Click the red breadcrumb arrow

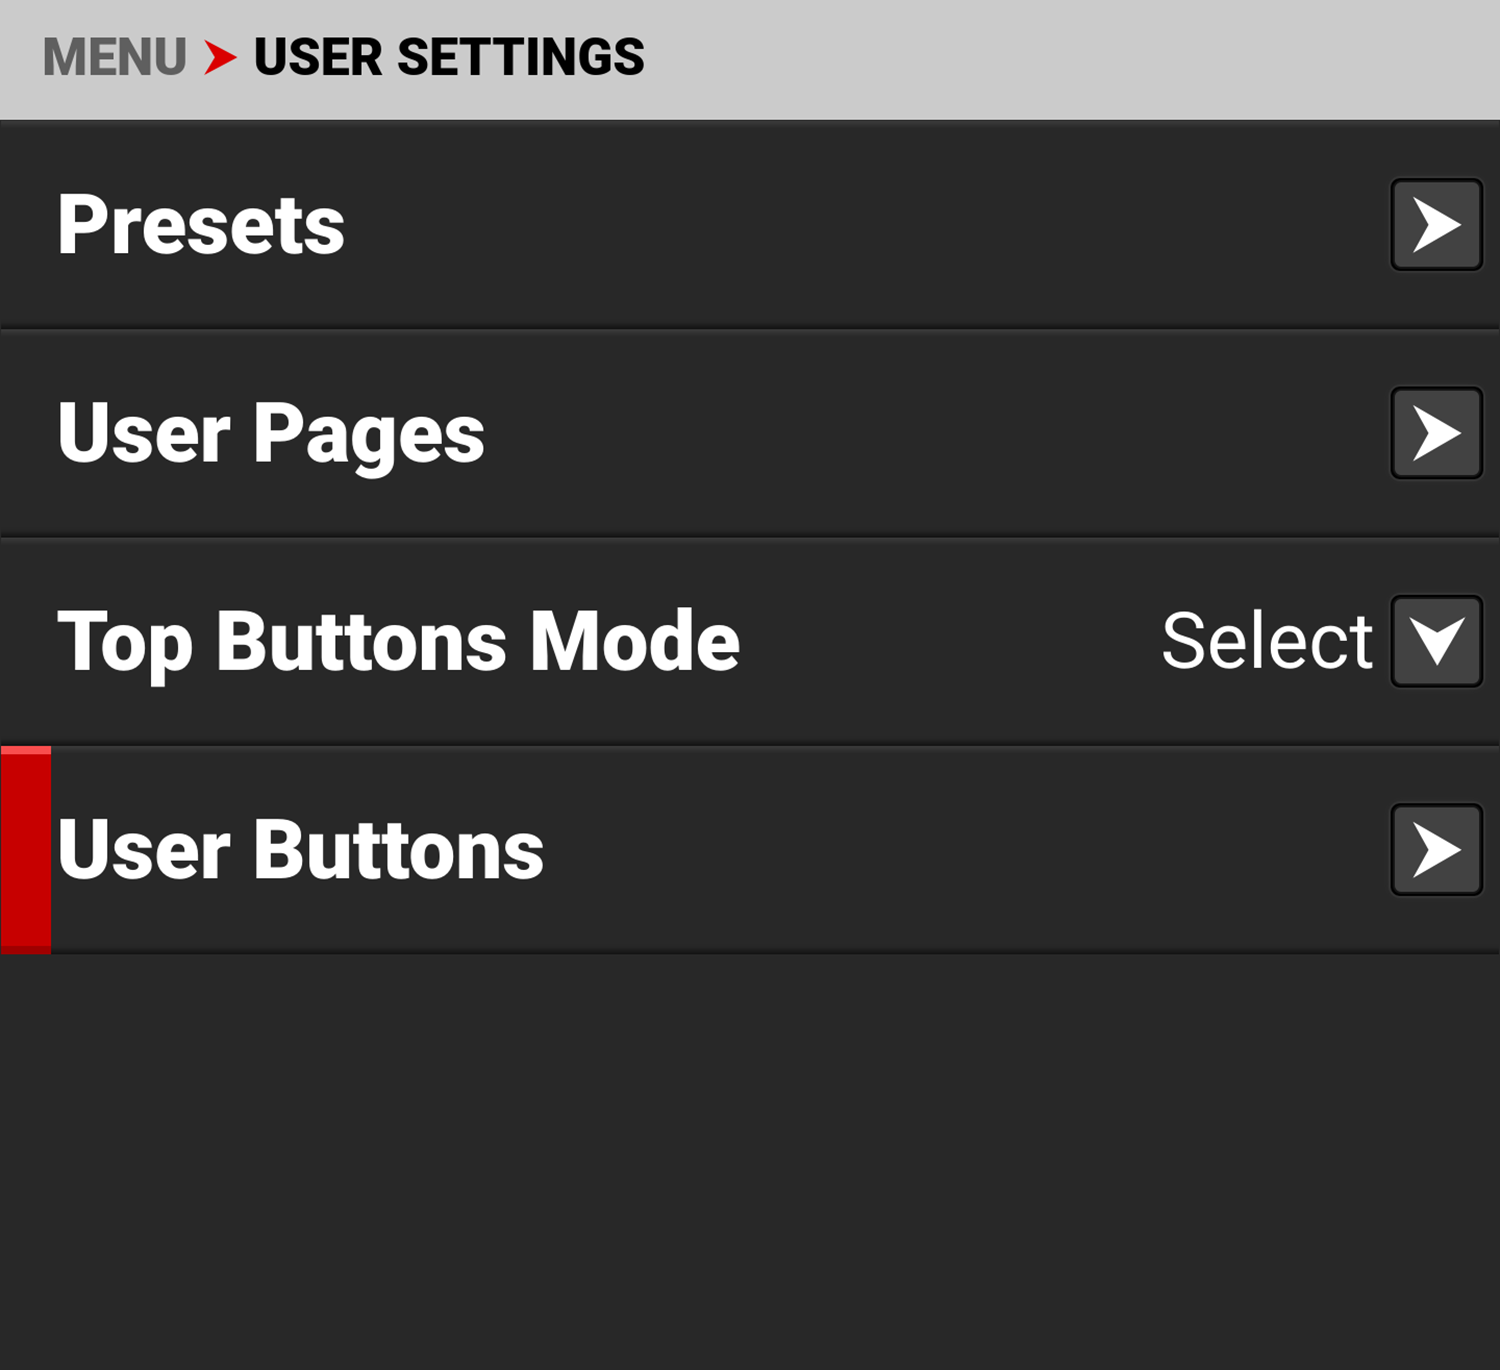tap(220, 57)
